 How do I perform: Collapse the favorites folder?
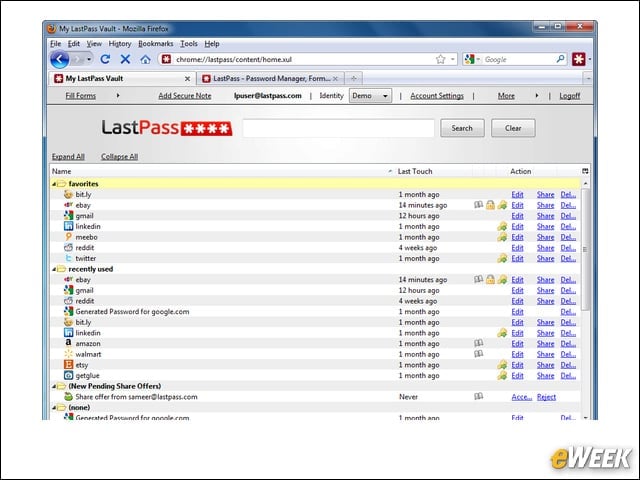(x=54, y=184)
